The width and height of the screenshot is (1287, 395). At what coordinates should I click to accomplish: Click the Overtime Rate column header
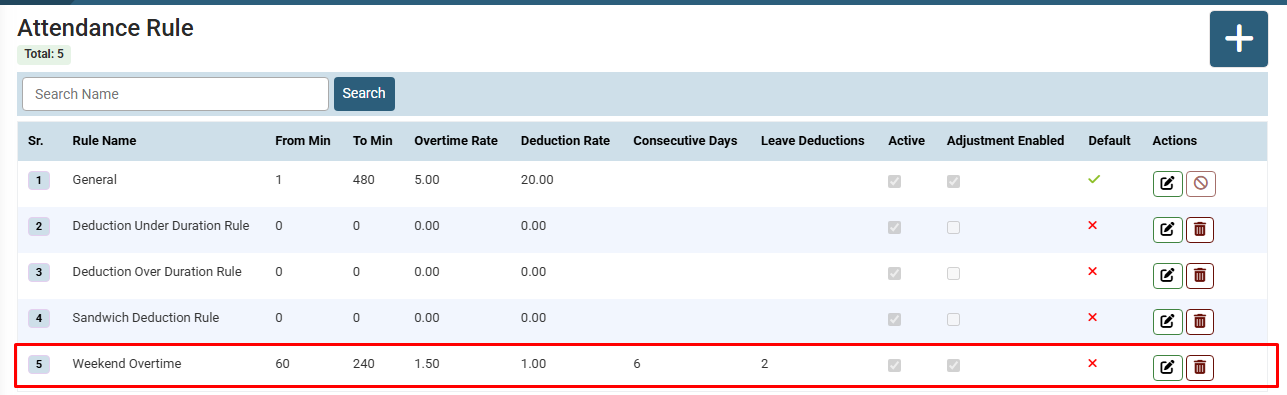(x=456, y=141)
